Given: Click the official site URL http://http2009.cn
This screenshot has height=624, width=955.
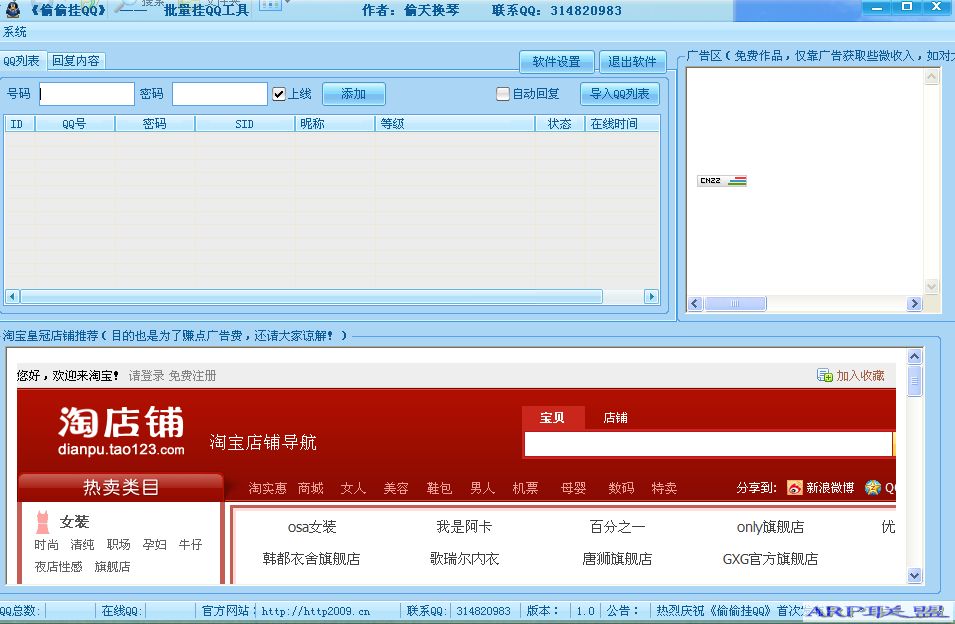Looking at the screenshot, I should pyautogui.click(x=315, y=611).
